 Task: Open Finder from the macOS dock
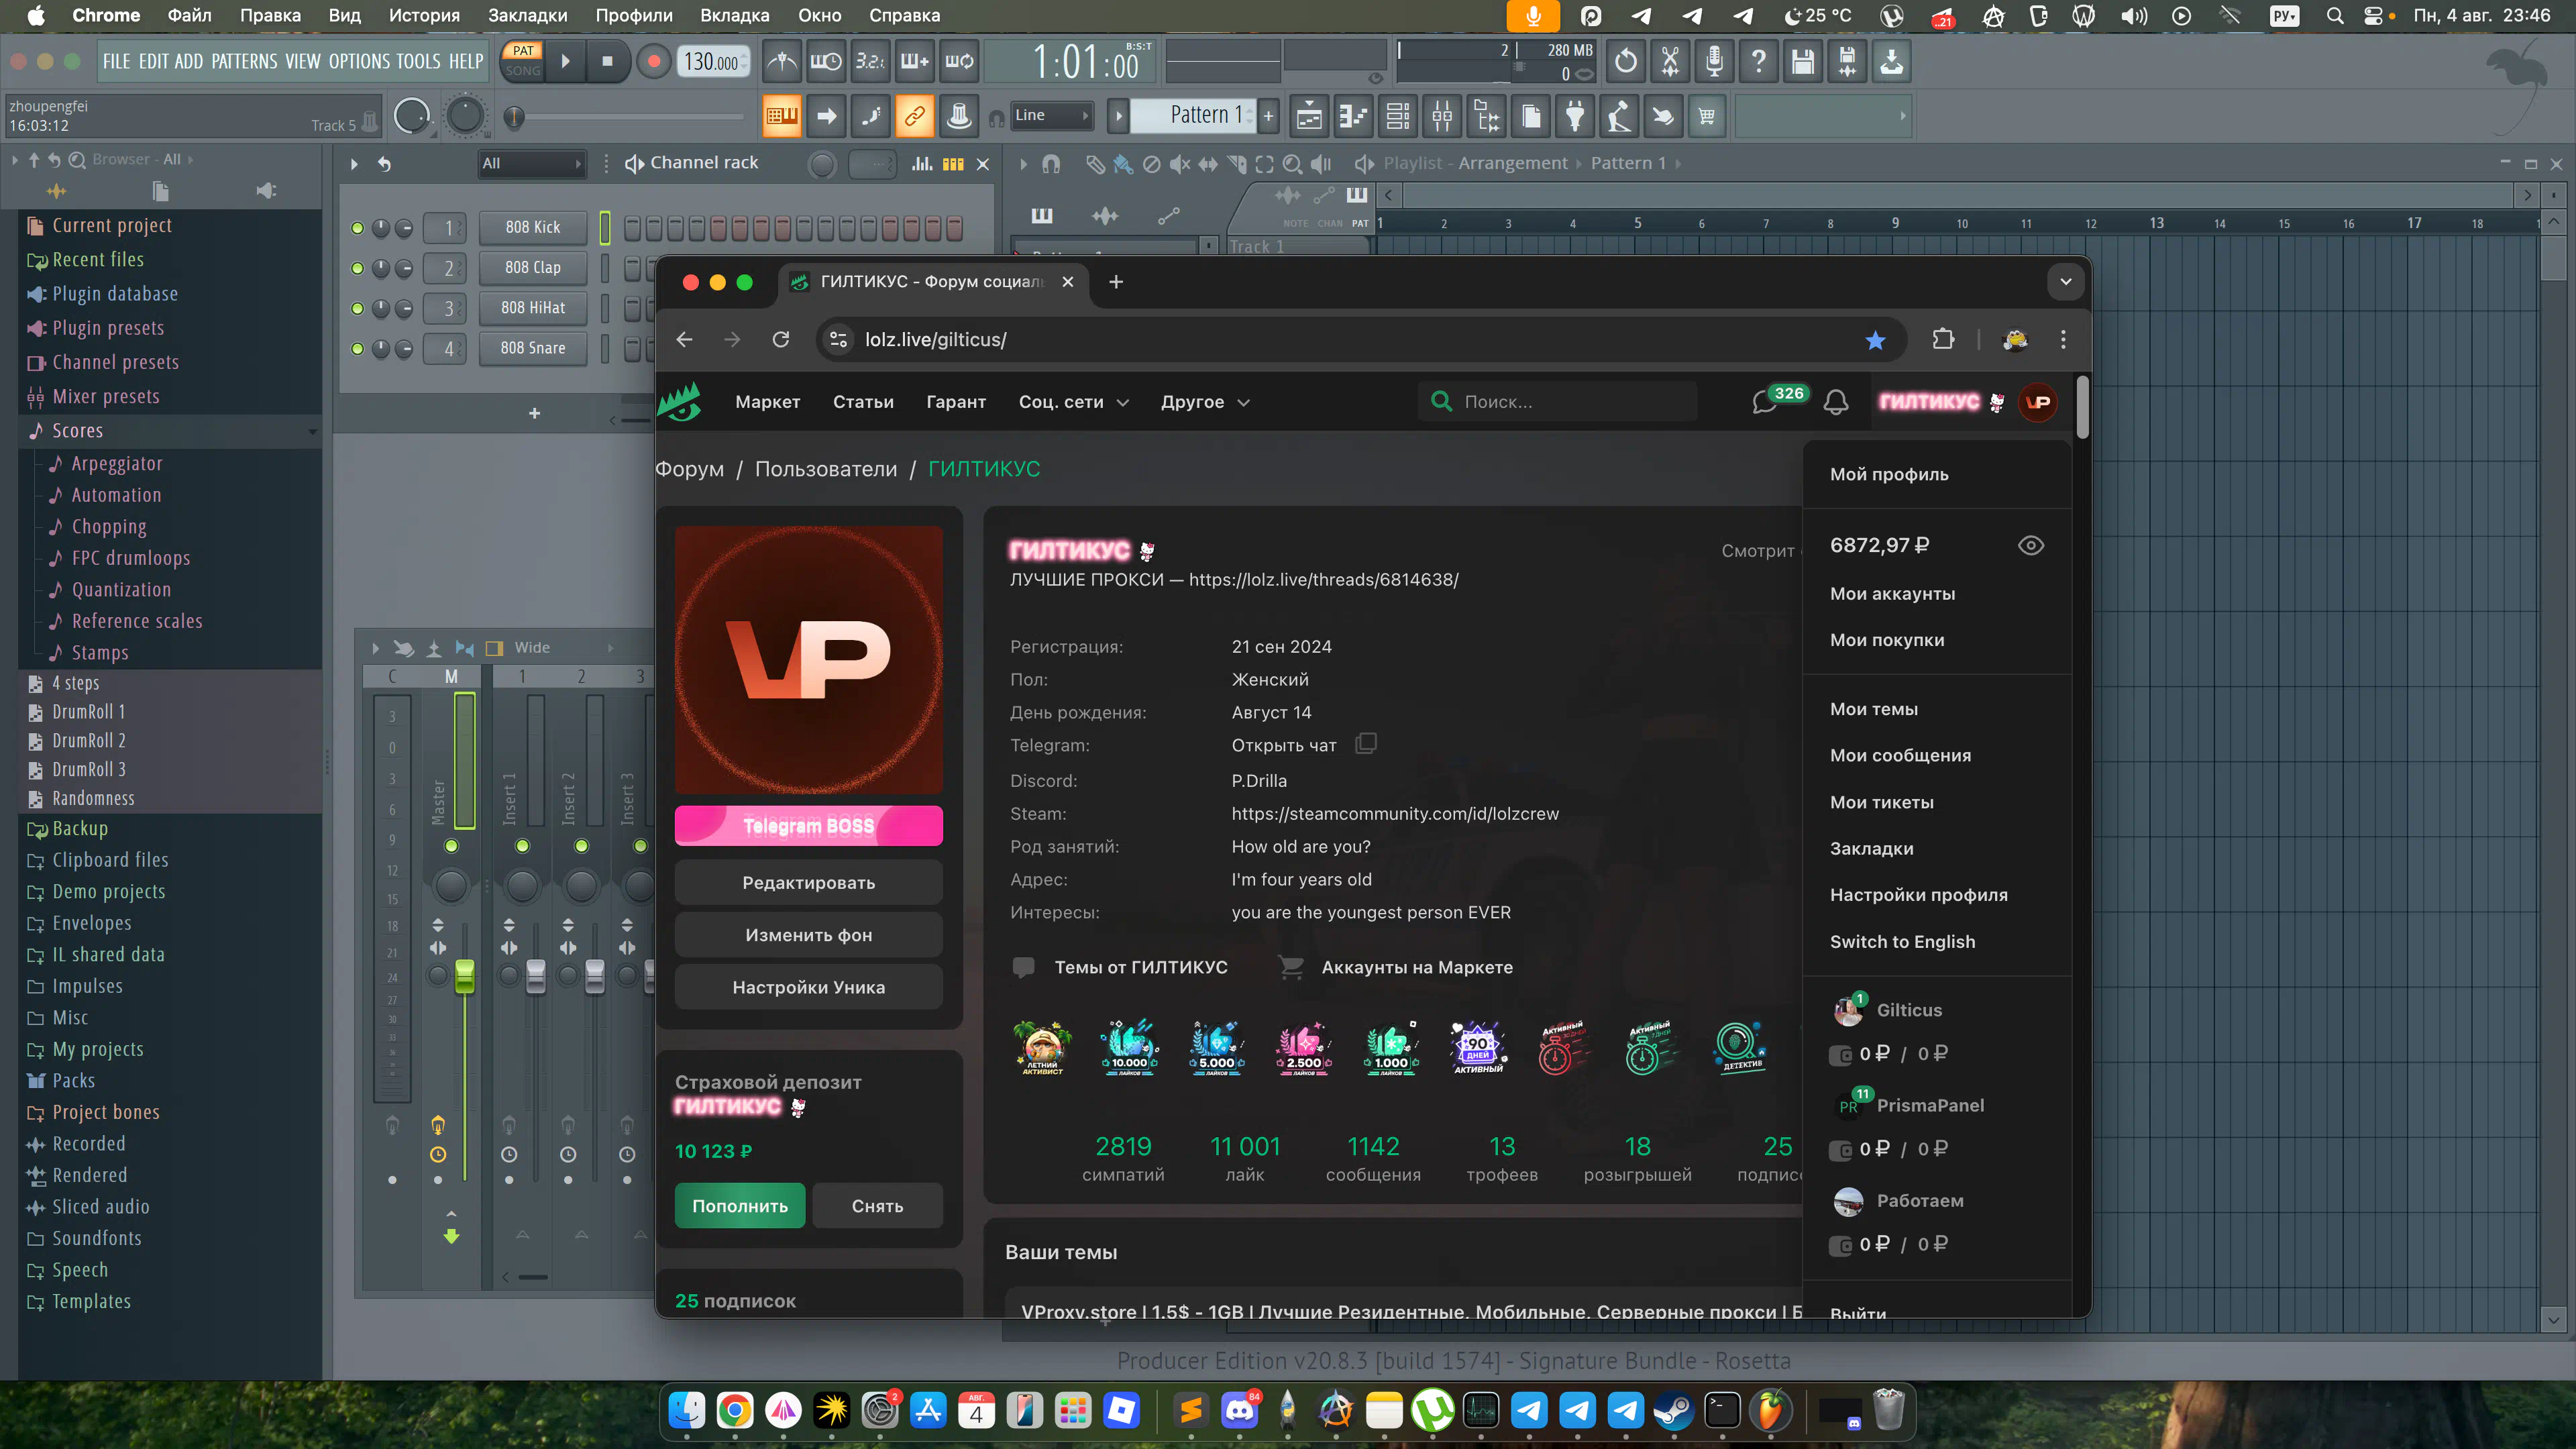(687, 1411)
